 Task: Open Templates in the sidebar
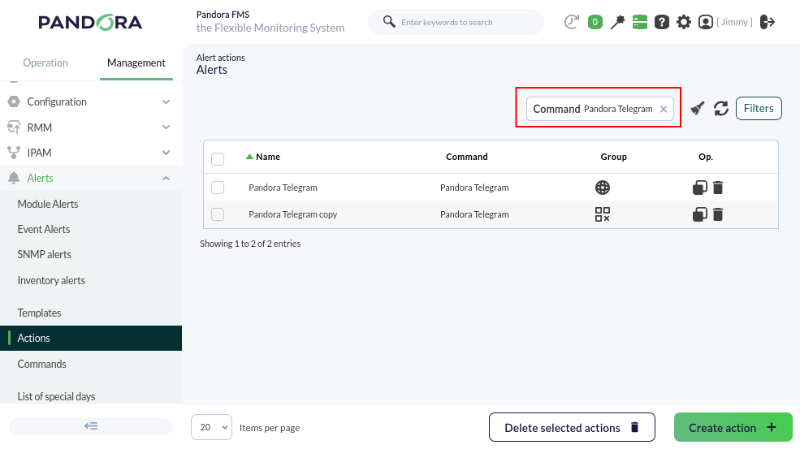click(x=39, y=313)
